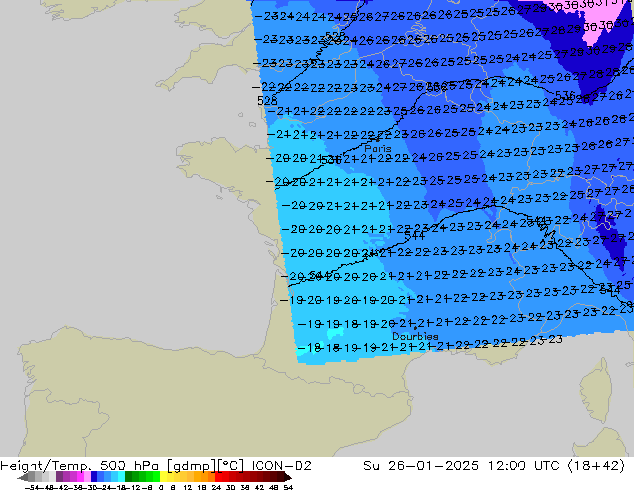This screenshot has height=490, width=634.
Task: Click the gray left arrow end of the color scale
Action: pos(22,477)
